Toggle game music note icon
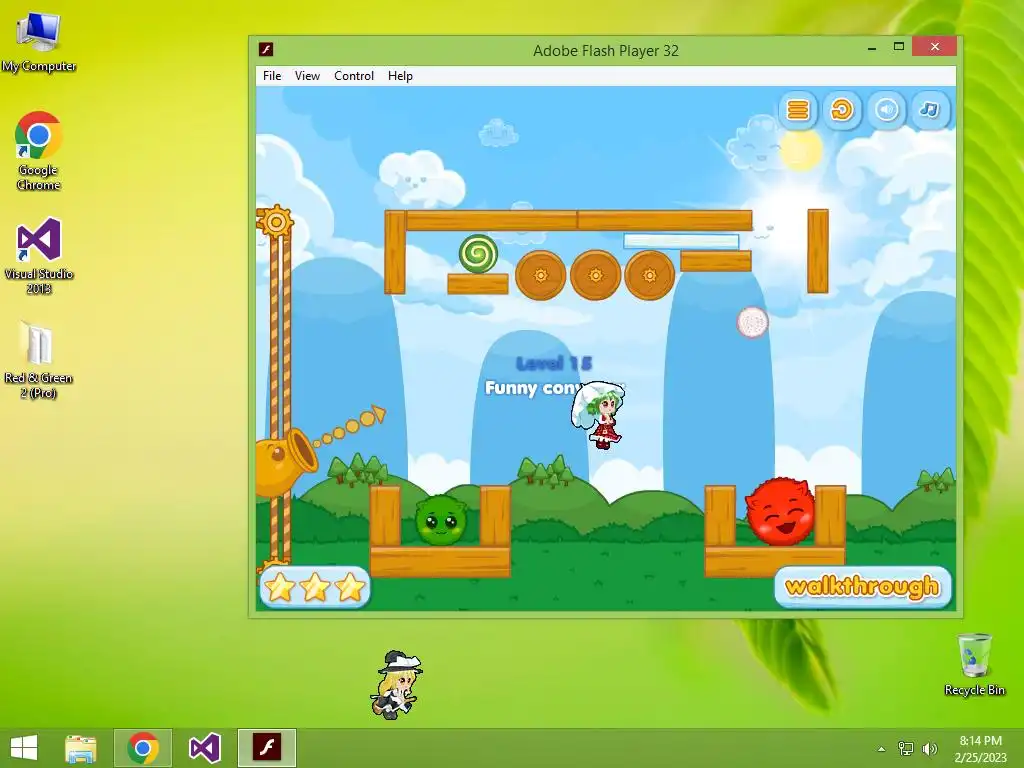Image resolution: width=1024 pixels, height=768 pixels. (930, 110)
